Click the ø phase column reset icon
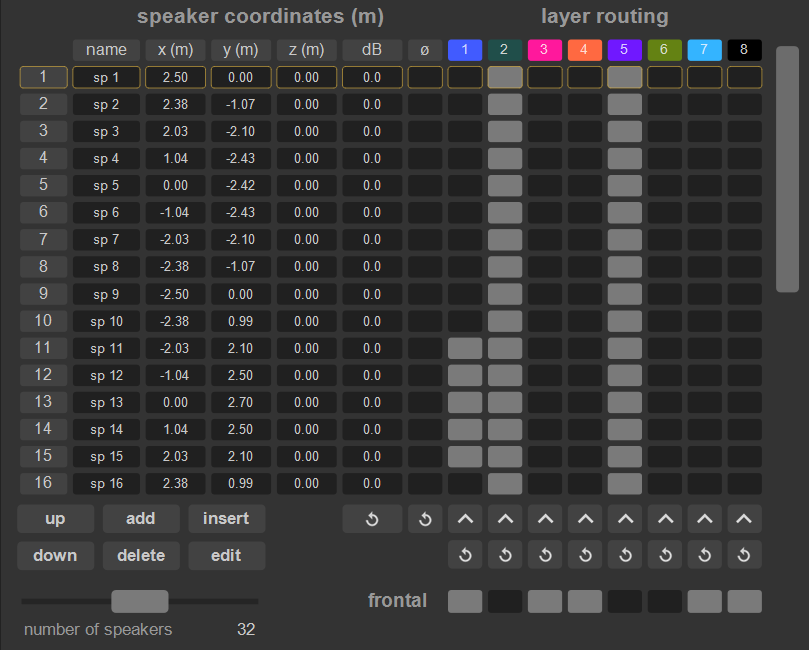 click(x=425, y=518)
